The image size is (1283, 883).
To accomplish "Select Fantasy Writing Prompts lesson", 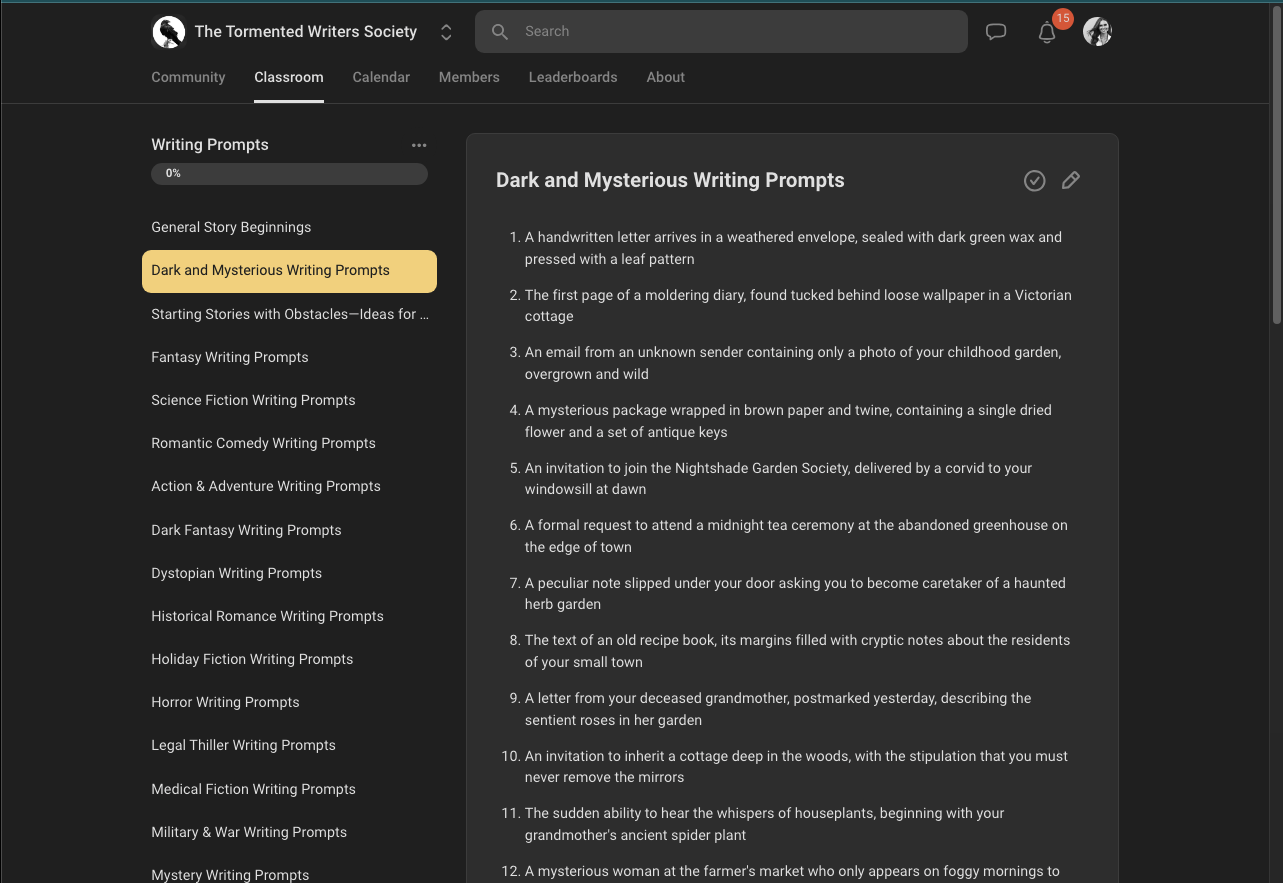I will [x=230, y=357].
